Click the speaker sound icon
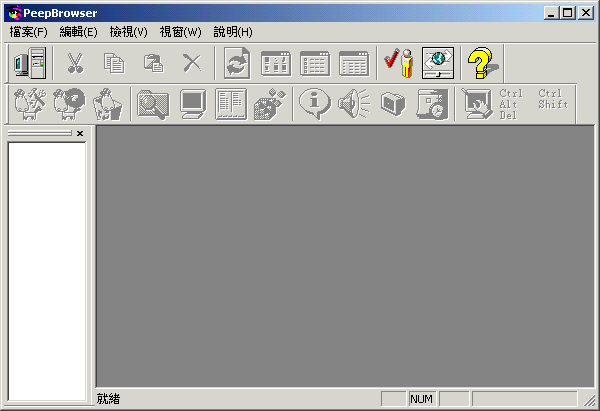 pyautogui.click(x=354, y=103)
